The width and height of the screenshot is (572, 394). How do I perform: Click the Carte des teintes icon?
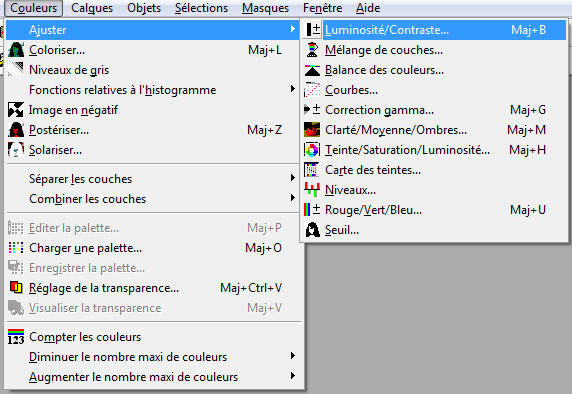tap(312, 170)
